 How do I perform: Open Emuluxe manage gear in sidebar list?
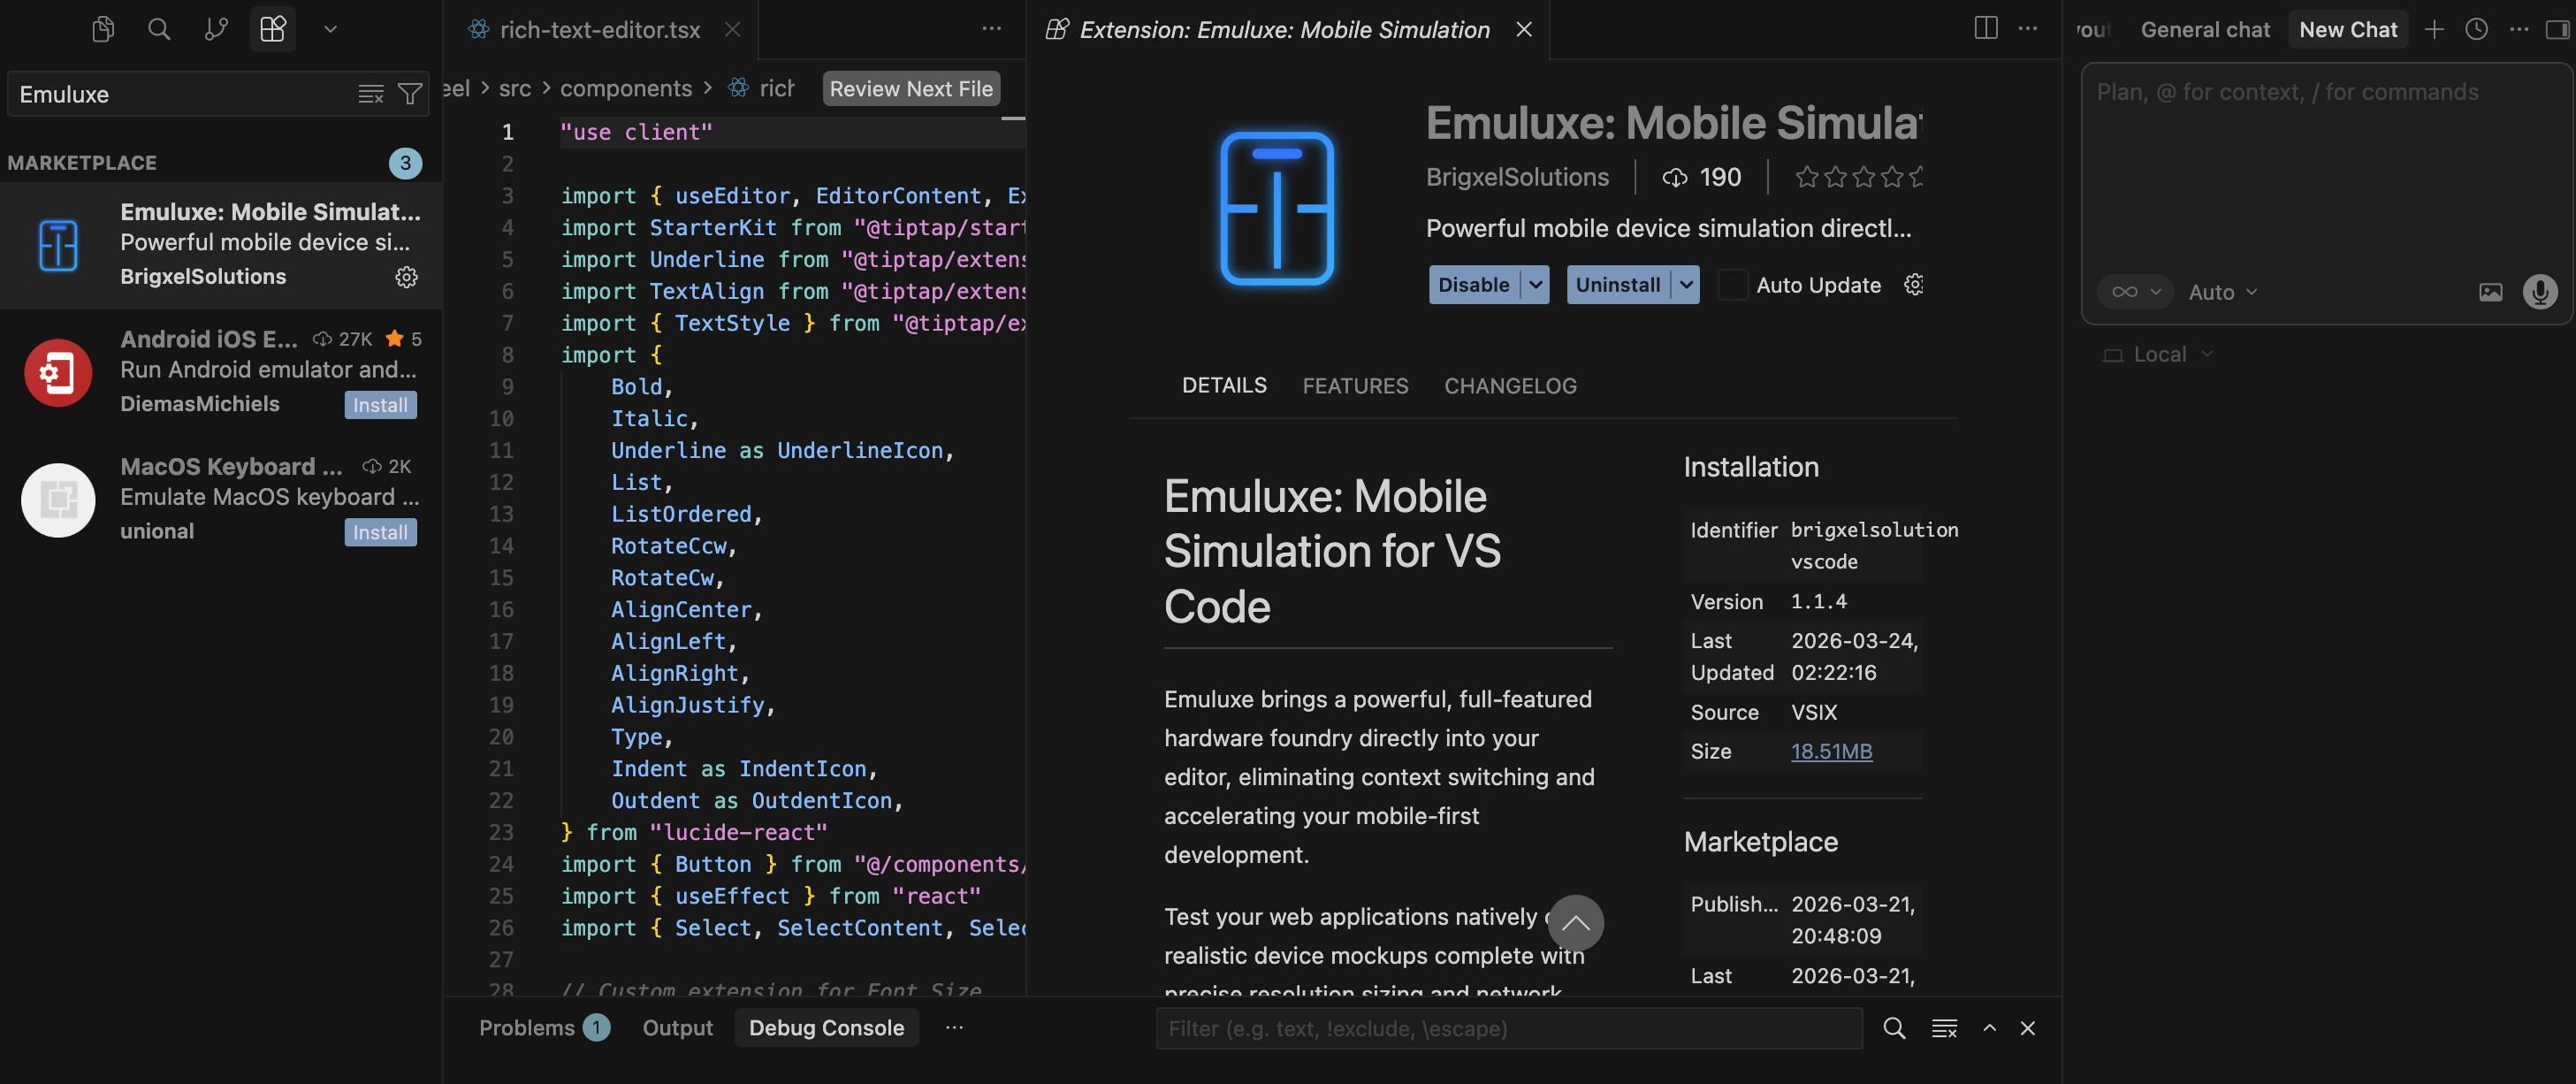click(406, 277)
